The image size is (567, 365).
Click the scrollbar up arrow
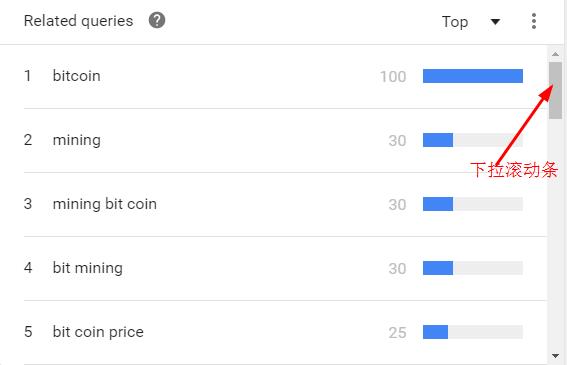(555, 54)
